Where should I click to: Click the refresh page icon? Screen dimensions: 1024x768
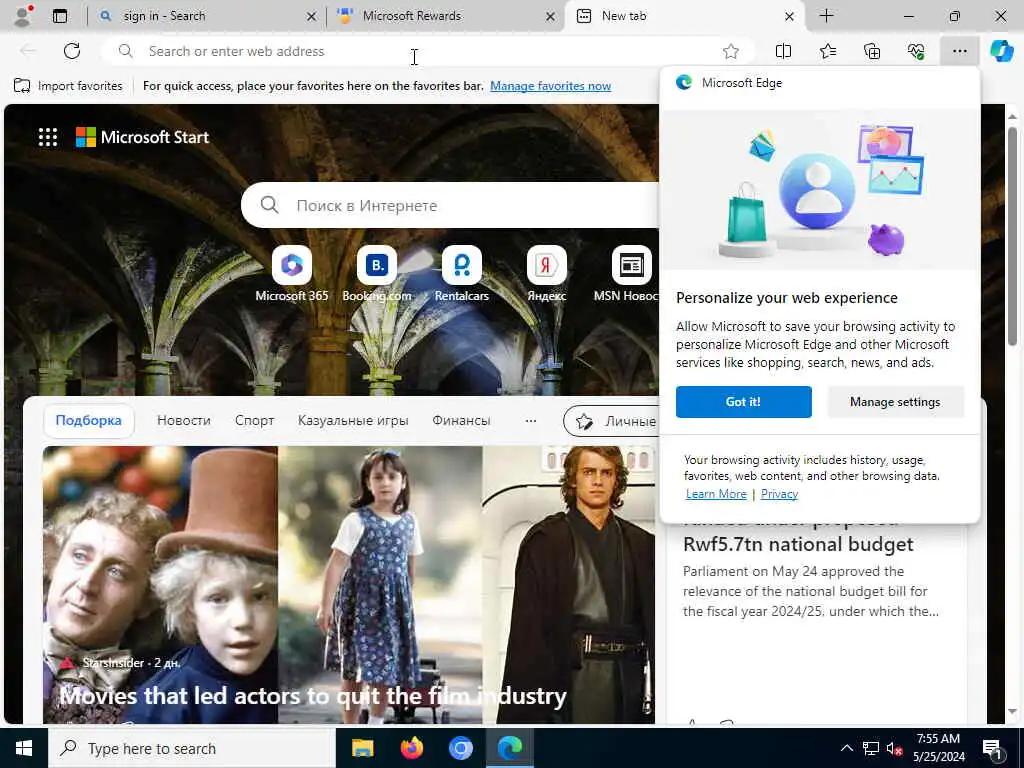coord(72,51)
